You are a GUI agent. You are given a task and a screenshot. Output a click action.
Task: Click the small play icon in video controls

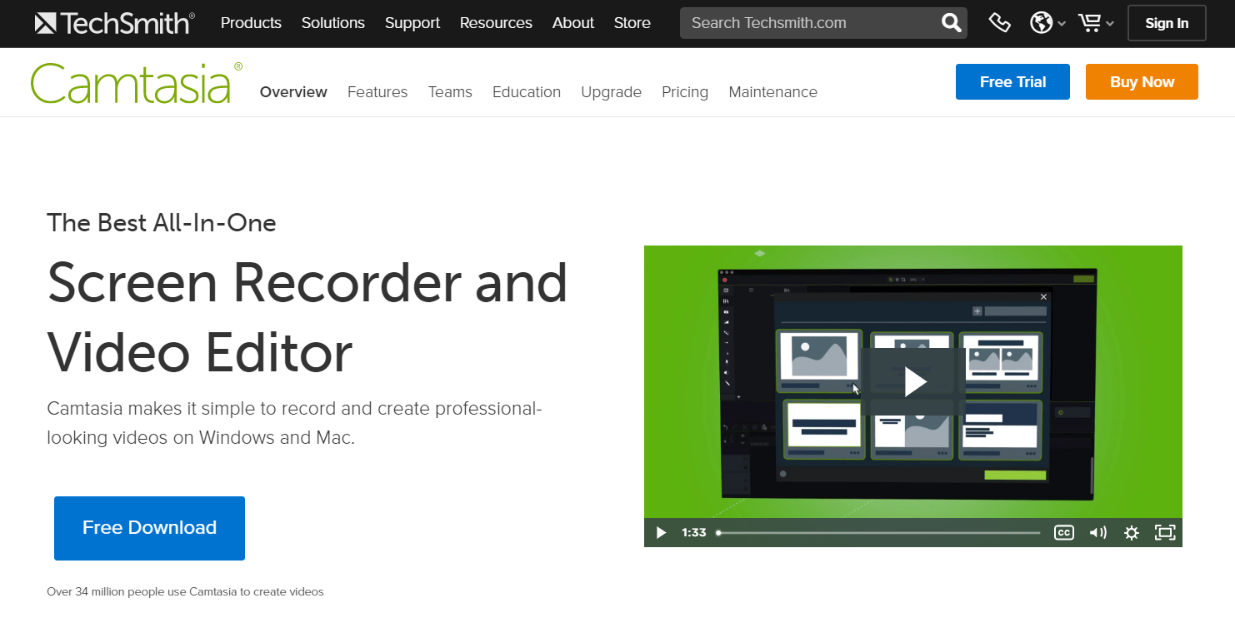point(660,533)
